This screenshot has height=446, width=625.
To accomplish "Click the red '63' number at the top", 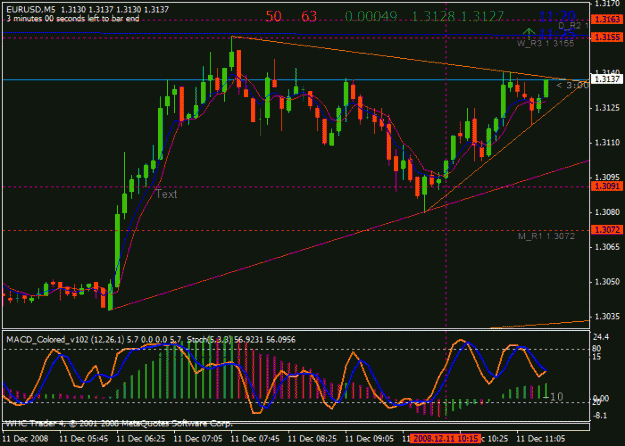I will click(309, 16).
